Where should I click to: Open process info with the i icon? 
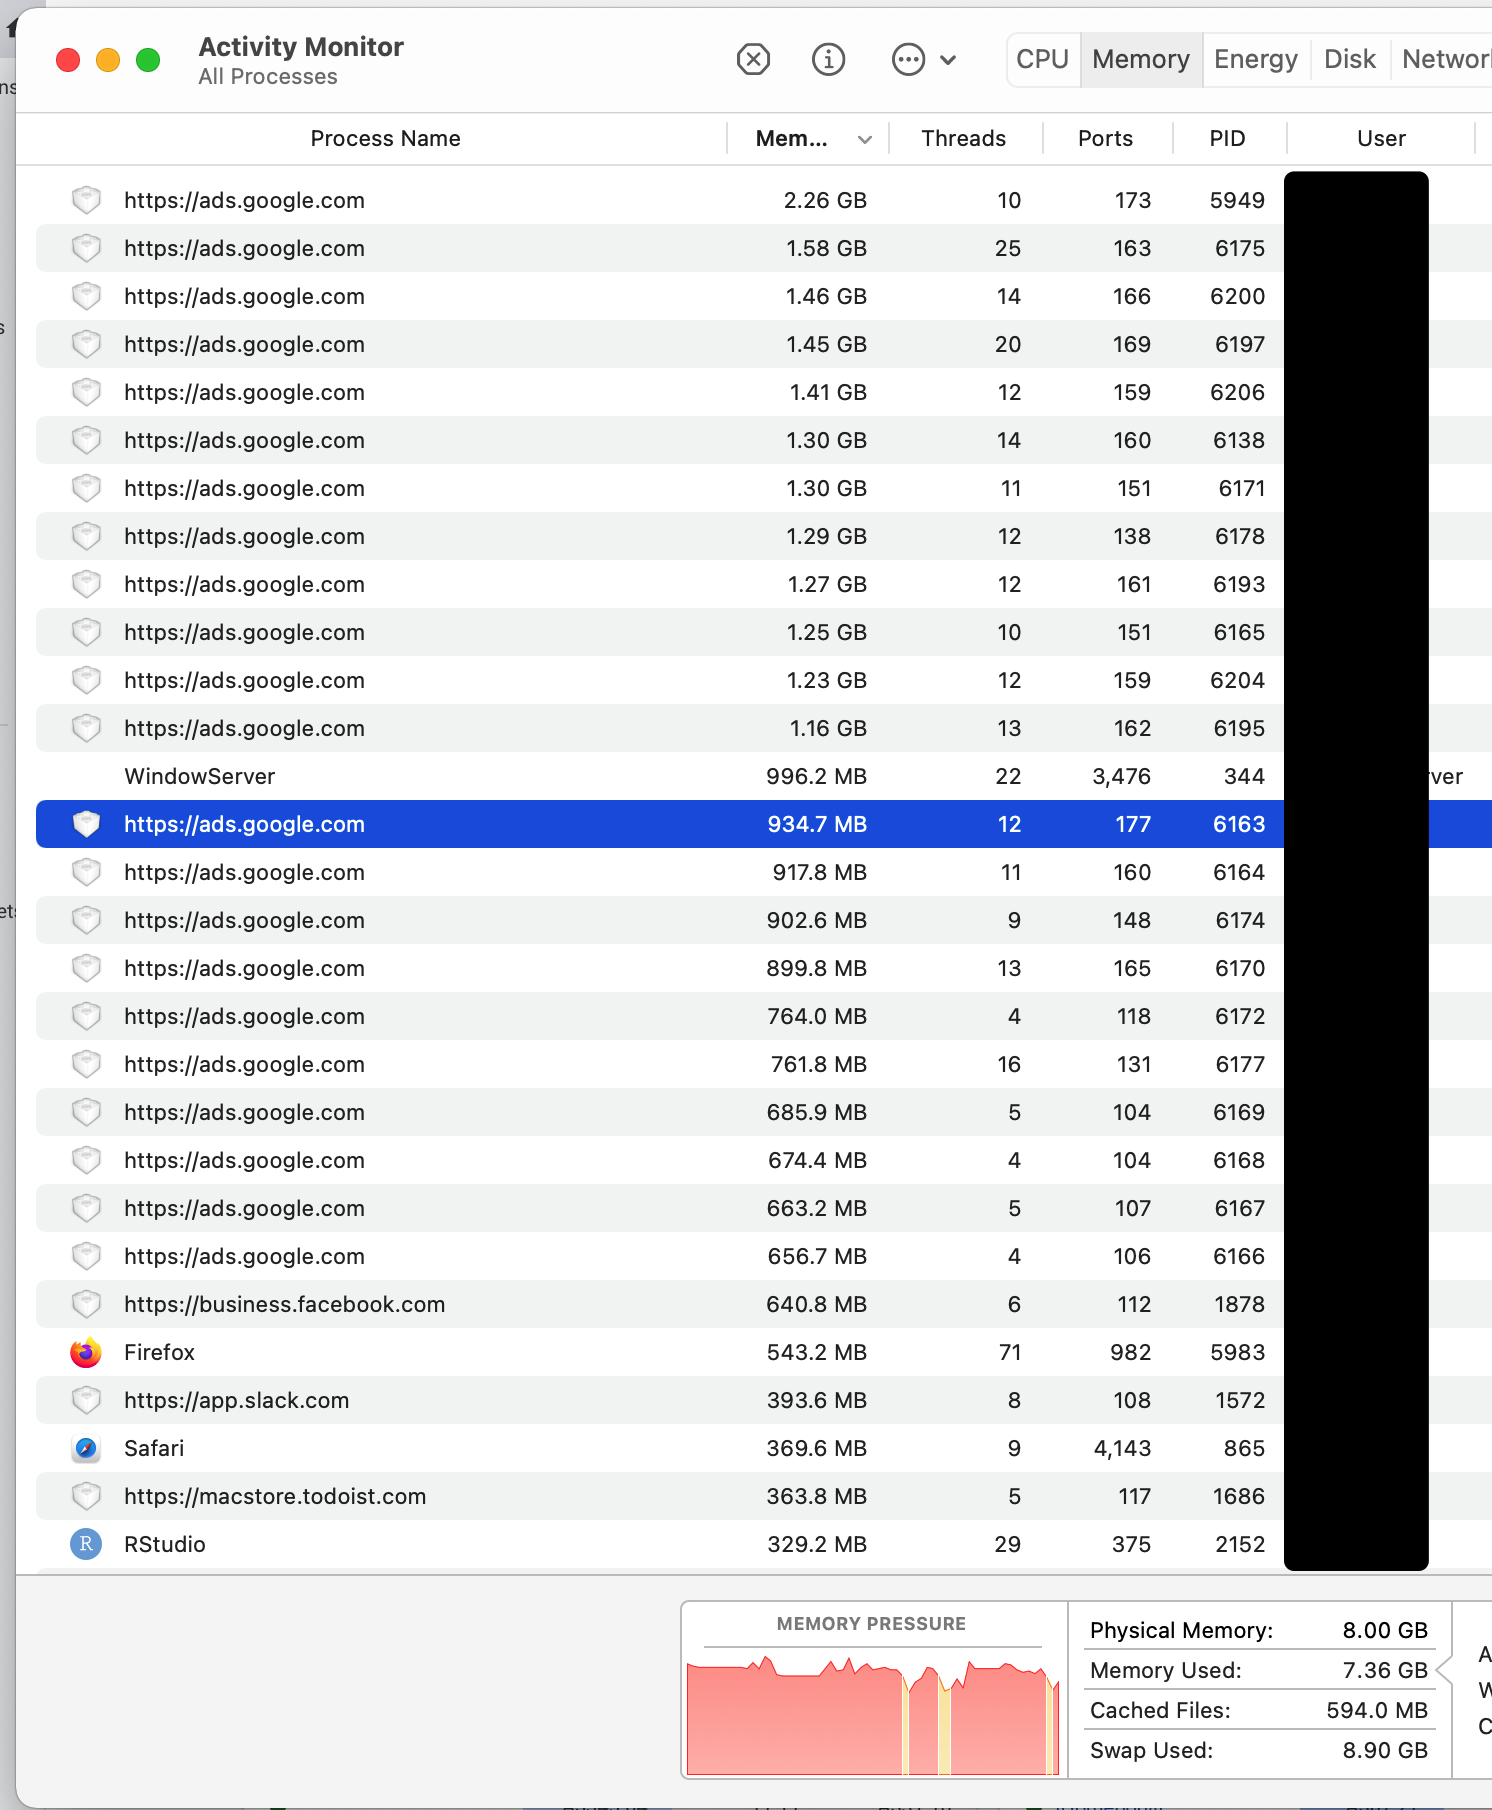coord(828,60)
